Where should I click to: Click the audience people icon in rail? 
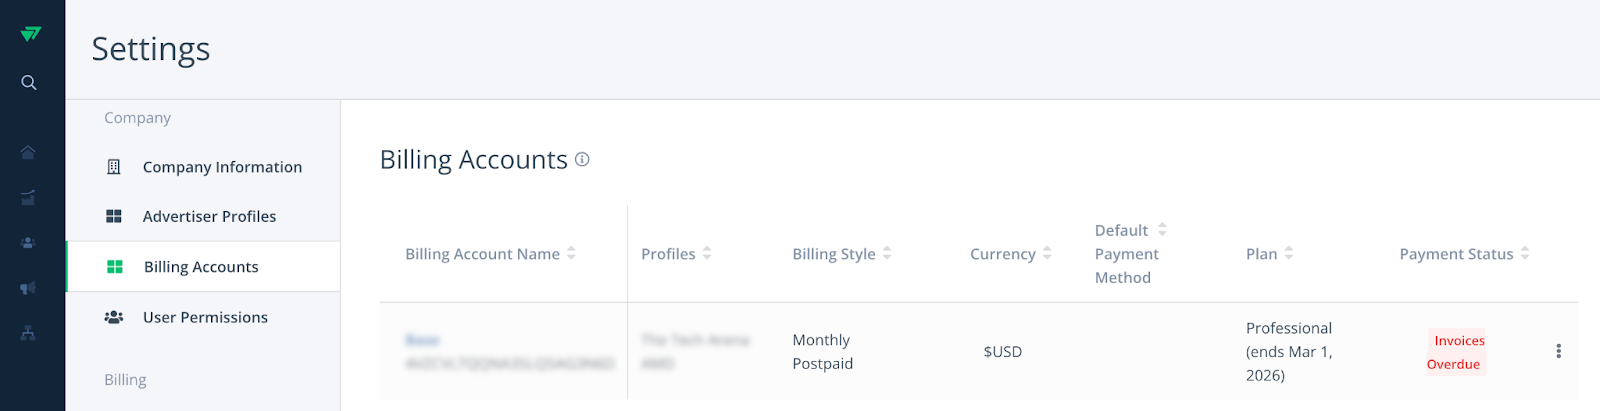28,242
